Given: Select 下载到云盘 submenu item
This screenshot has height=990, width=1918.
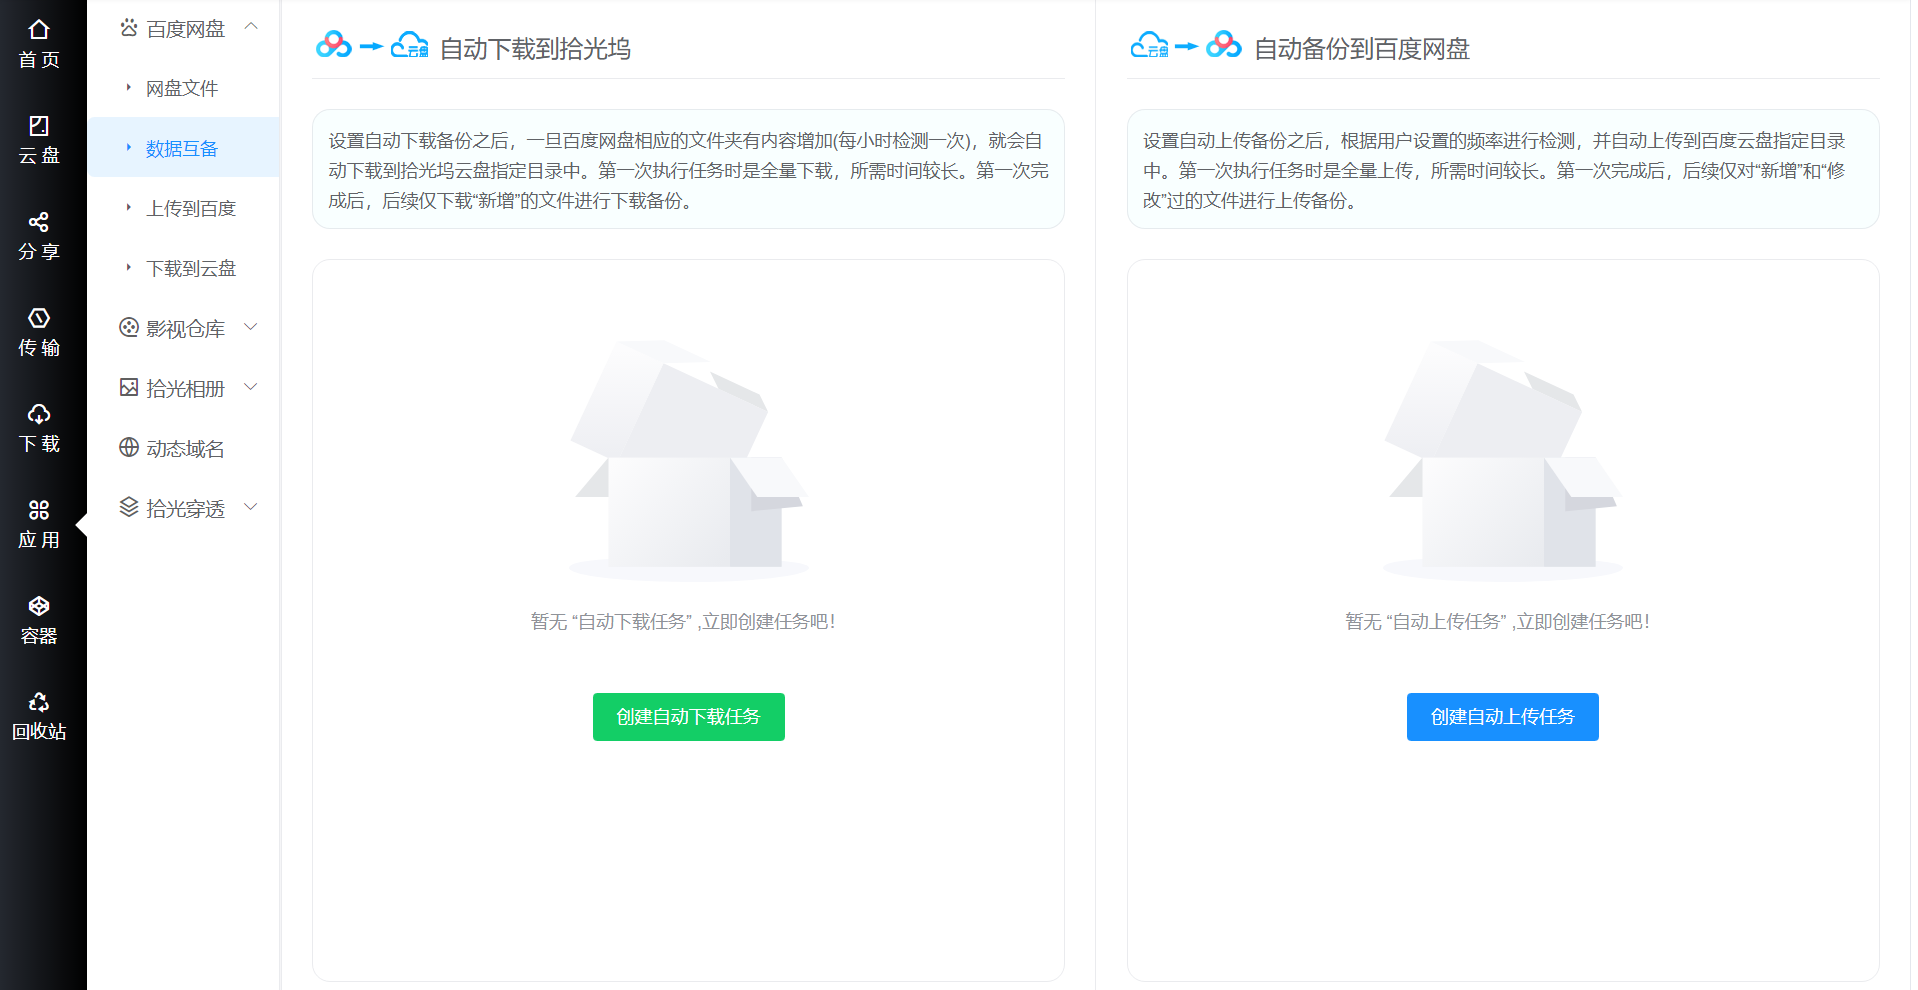Looking at the screenshot, I should click(184, 268).
